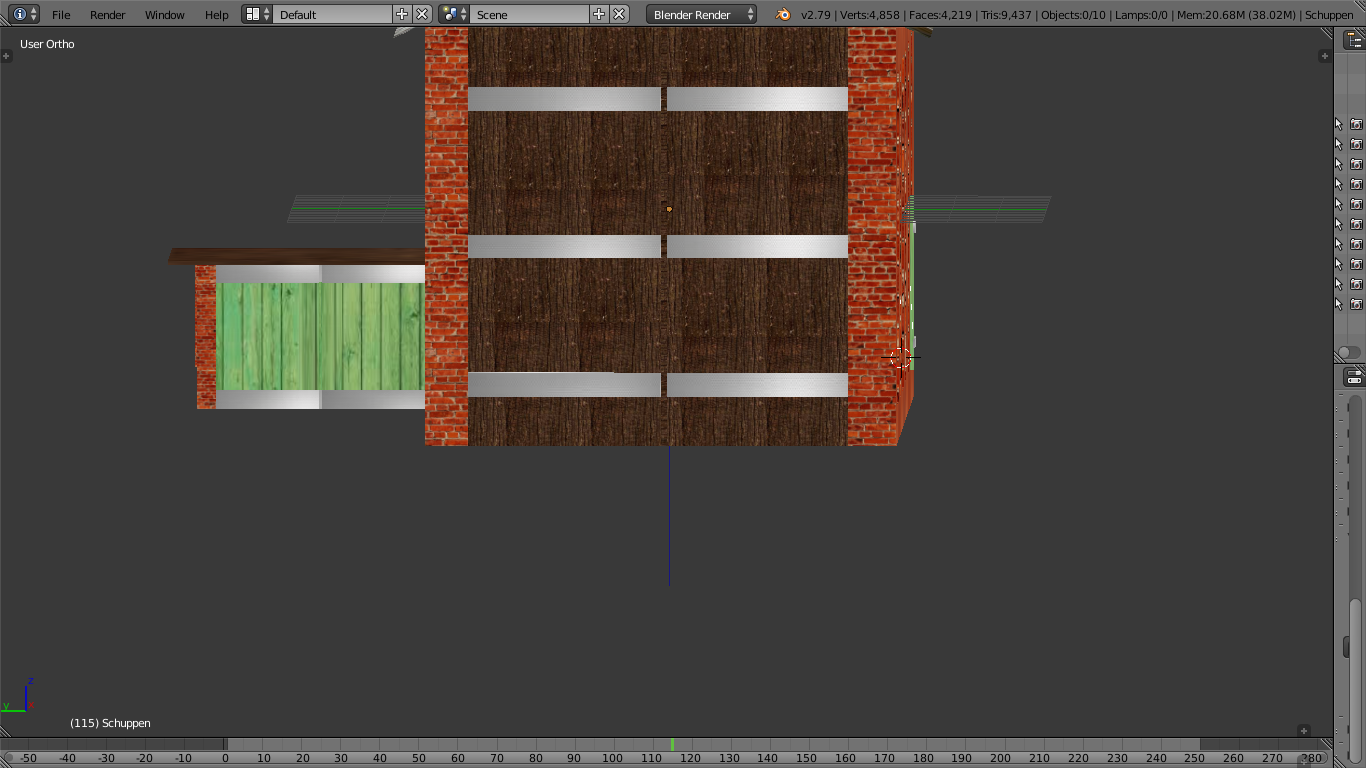Open the screen layout browser icon
The height and width of the screenshot is (768, 1366).
click(x=257, y=14)
